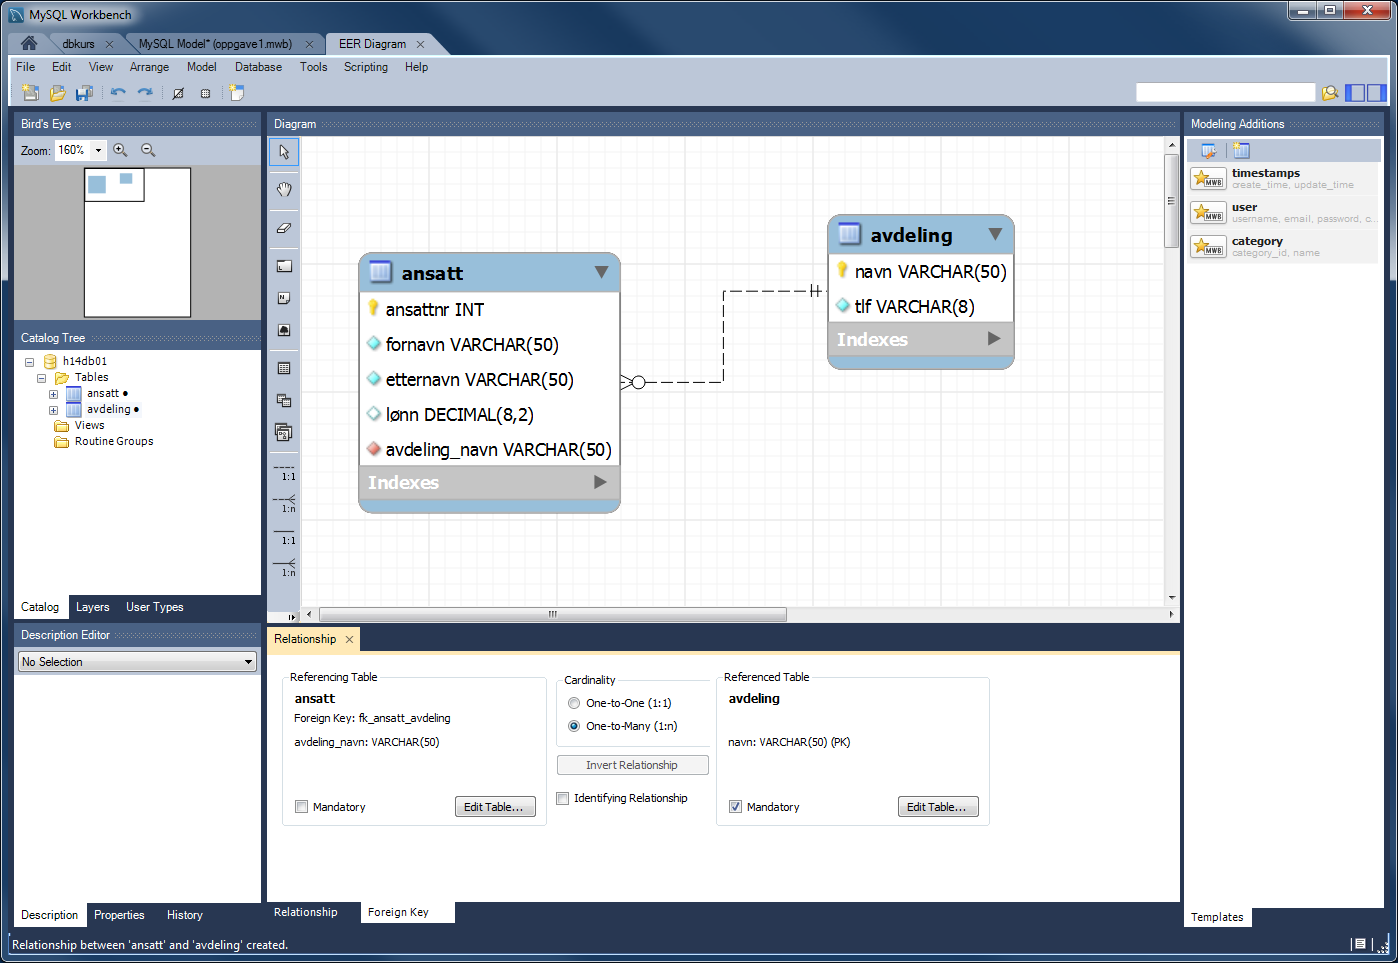Expand Indexes section of avdeling table
Screen dimensions: 1398x963
coord(994,339)
